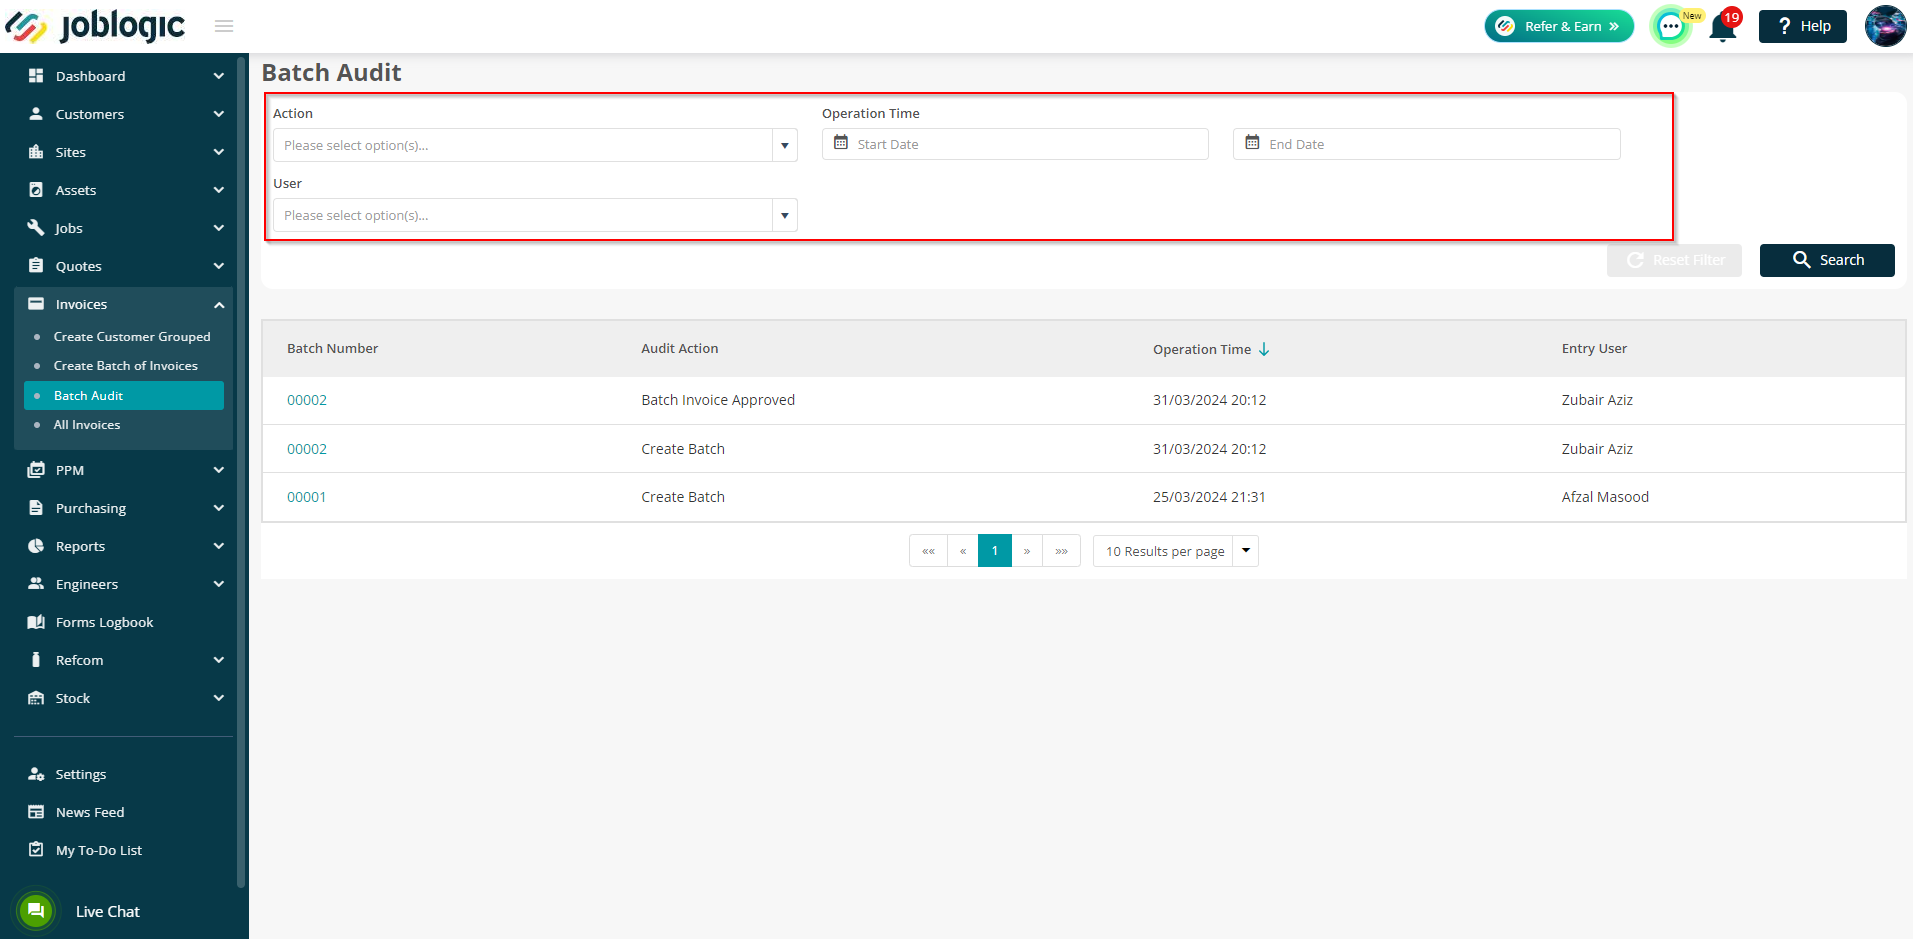The image size is (1913, 939).
Task: Click the Assets icon in sidebar
Action: (x=36, y=190)
